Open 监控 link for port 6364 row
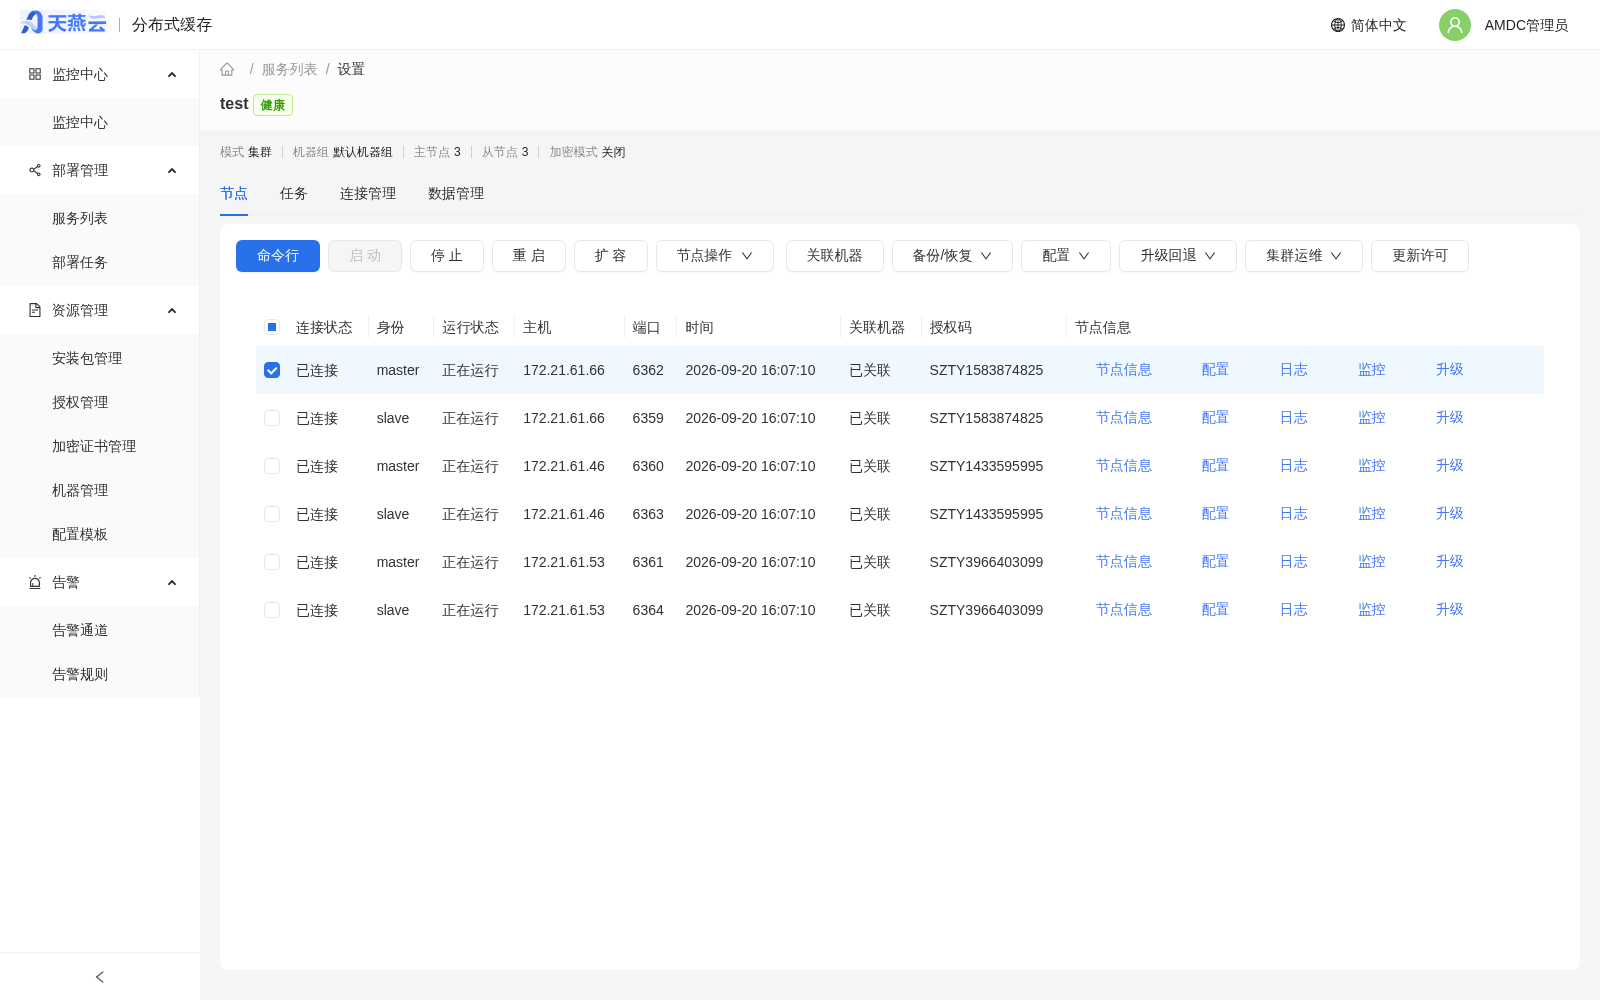This screenshot has width=1600, height=1000. point(1372,610)
